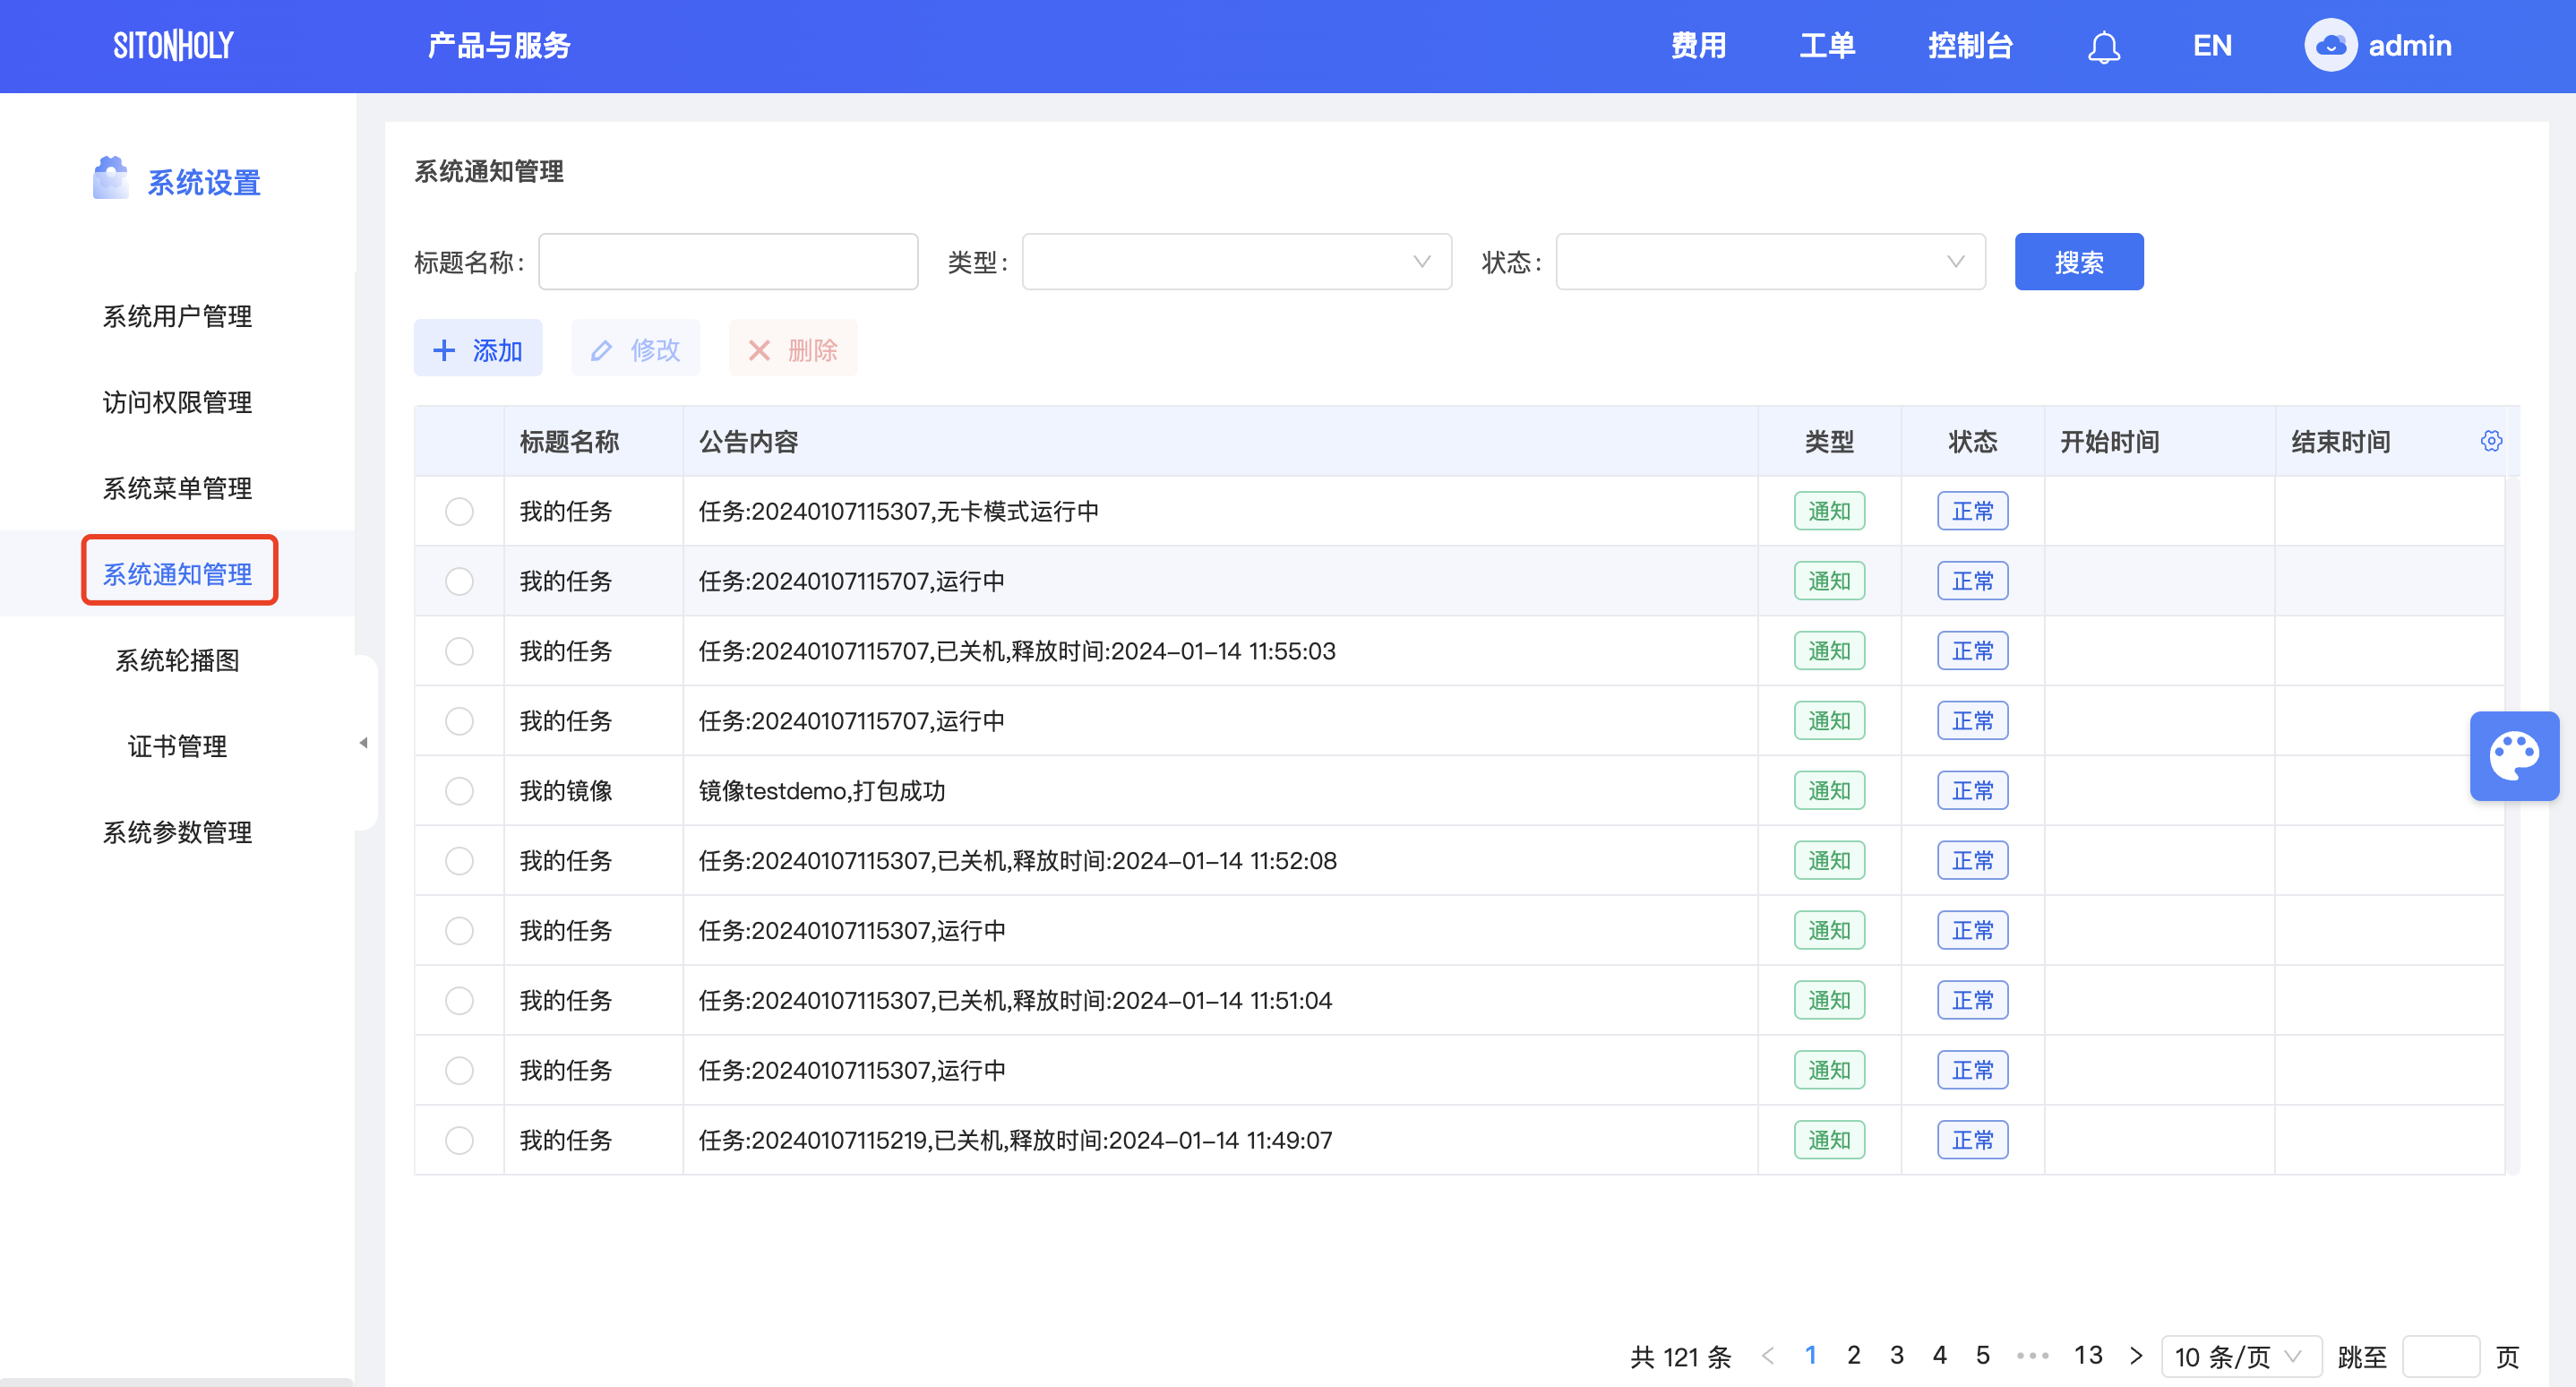This screenshot has height=1387, width=2576.
Task: Click the system settings bag icon
Action: [x=110, y=179]
